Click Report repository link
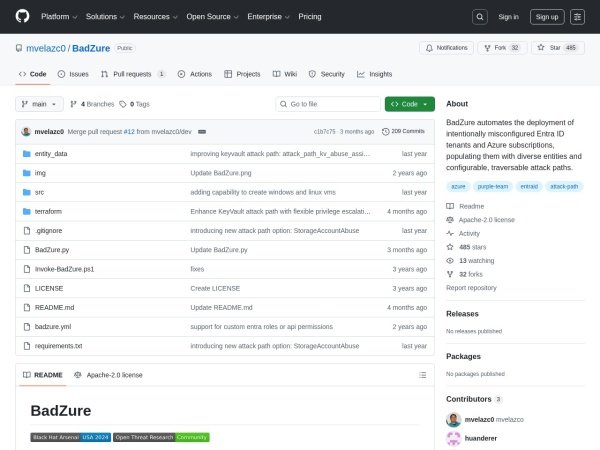Image resolution: width=600 pixels, height=450 pixels. (x=471, y=288)
